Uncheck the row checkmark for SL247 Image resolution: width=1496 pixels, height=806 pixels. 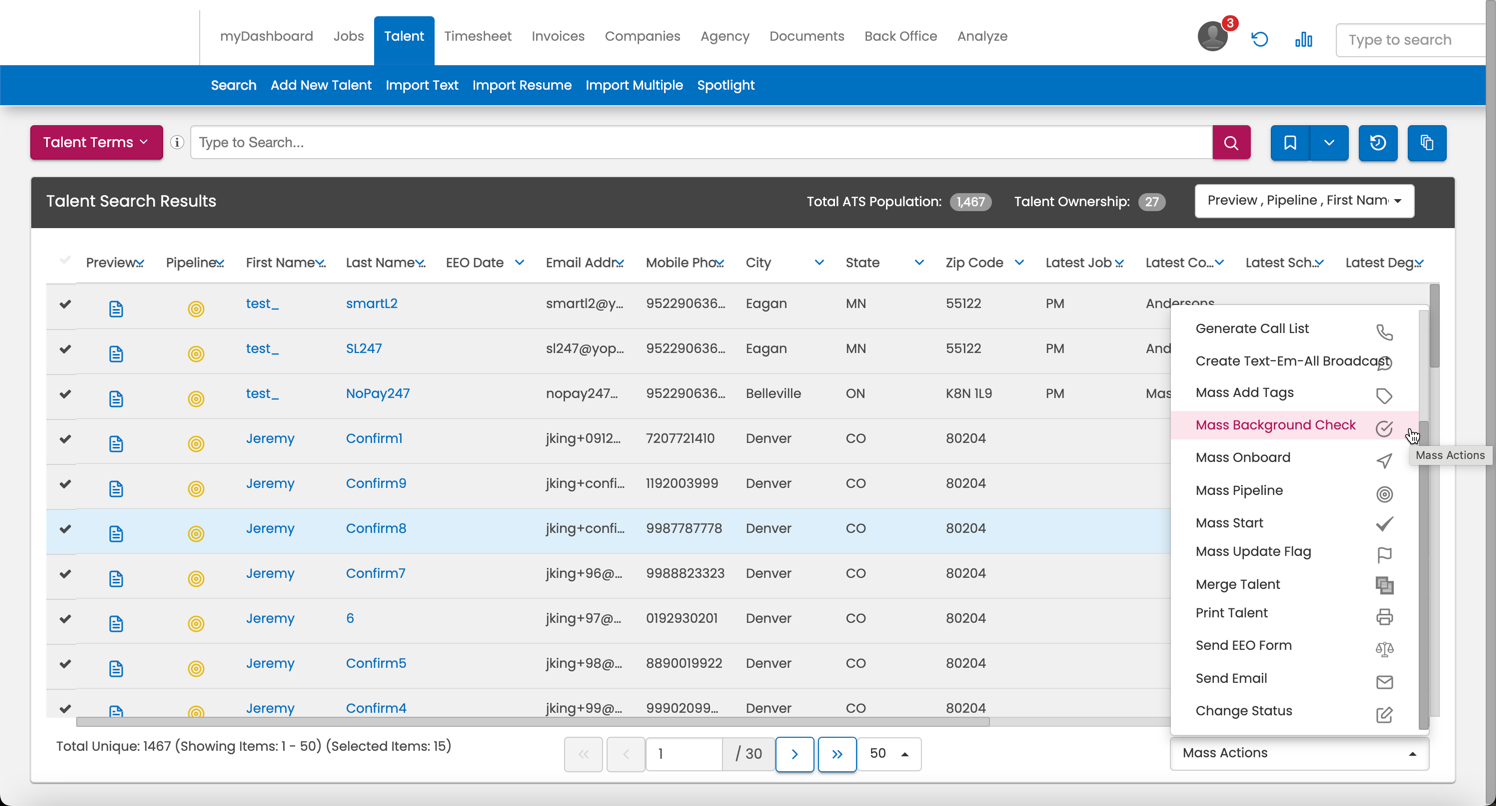coord(65,349)
